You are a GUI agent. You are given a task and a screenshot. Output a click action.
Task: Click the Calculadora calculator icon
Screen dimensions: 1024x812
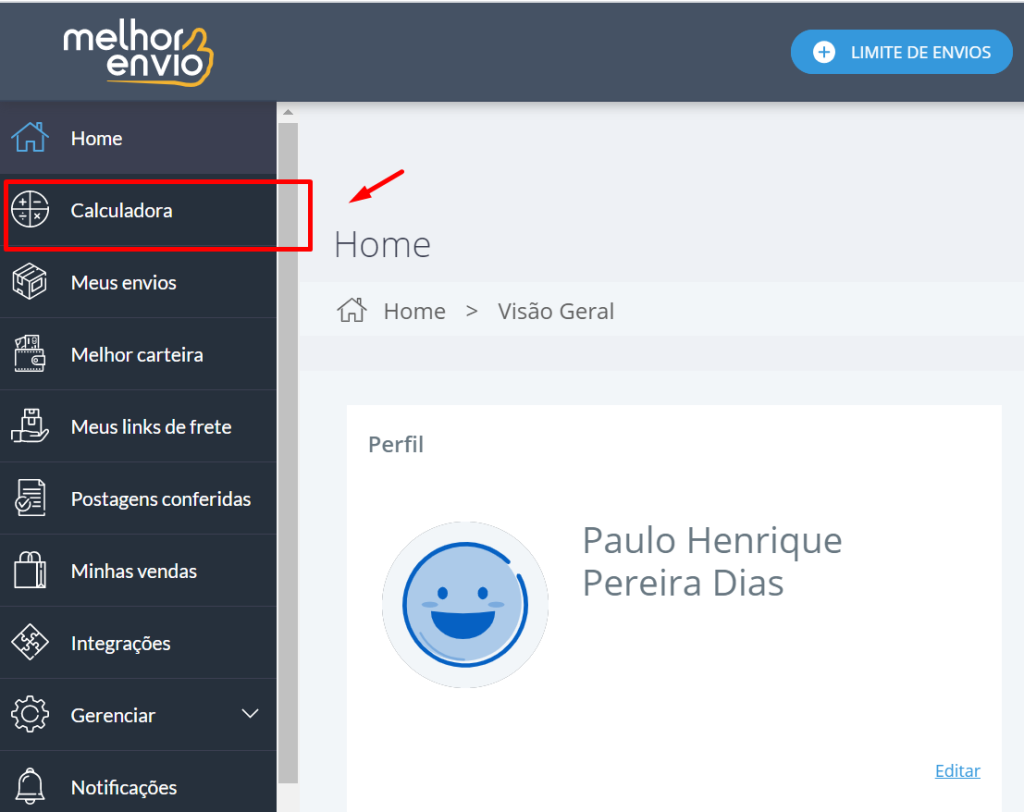[x=31, y=210]
